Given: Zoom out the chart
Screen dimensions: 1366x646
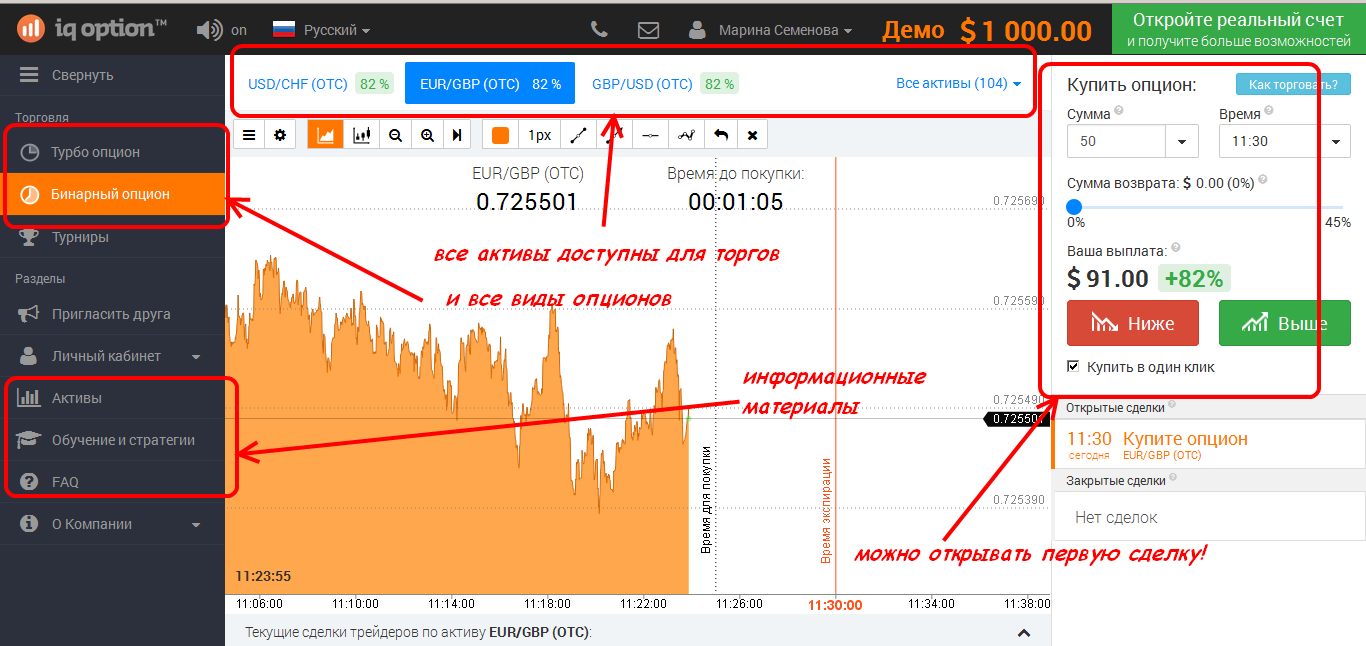Looking at the screenshot, I should click(395, 135).
